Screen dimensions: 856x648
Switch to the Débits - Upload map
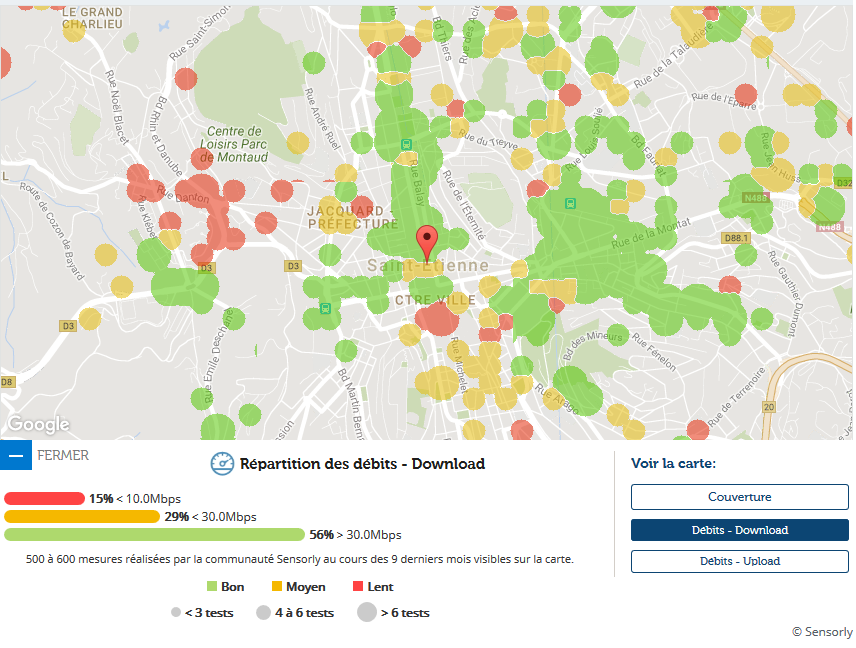point(739,561)
